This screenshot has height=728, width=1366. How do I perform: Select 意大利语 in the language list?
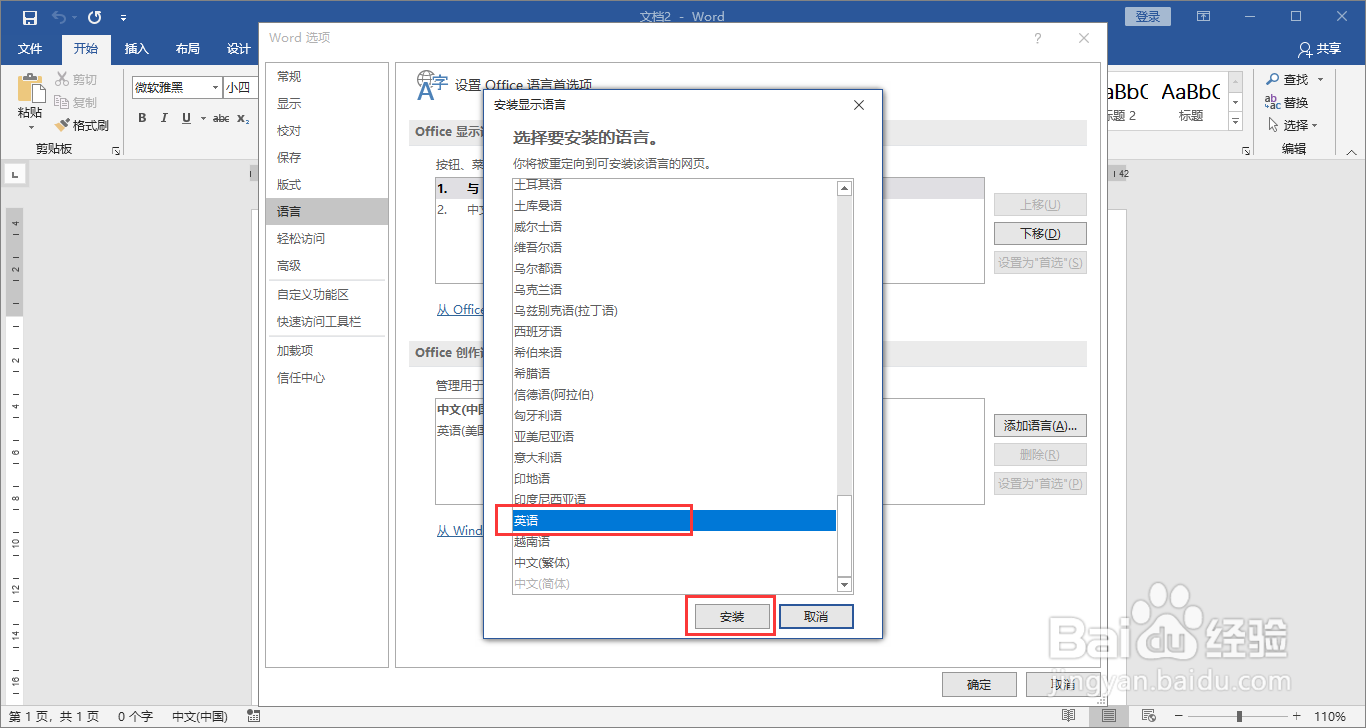tap(674, 457)
